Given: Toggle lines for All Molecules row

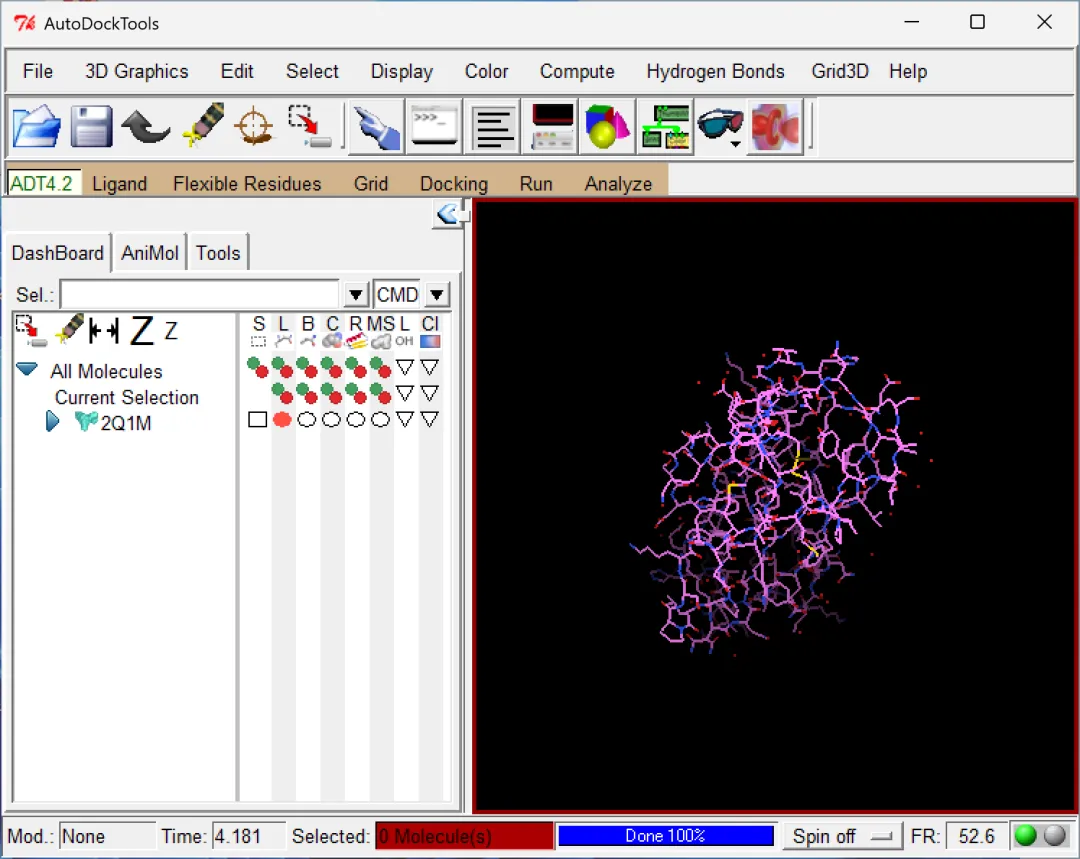Looking at the screenshot, I should pyautogui.click(x=282, y=368).
